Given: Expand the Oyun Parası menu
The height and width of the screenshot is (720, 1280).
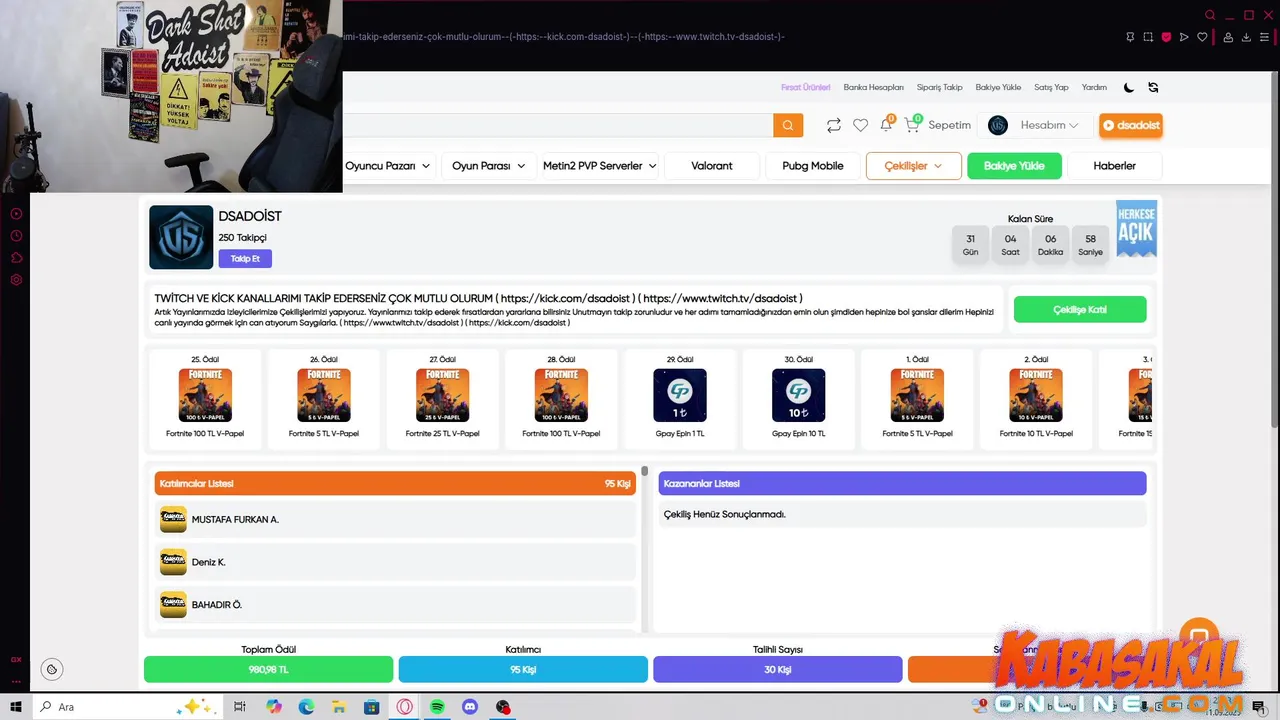Looking at the screenshot, I should pyautogui.click(x=489, y=166).
